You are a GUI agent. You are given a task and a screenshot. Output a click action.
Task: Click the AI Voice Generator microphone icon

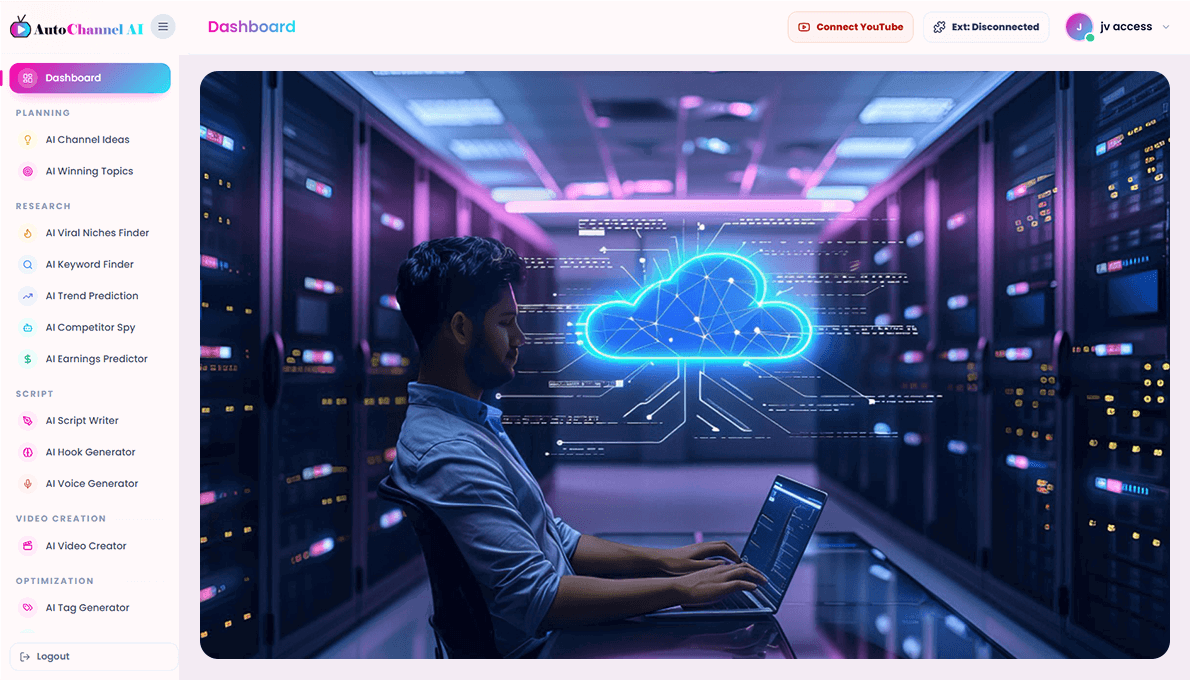click(28, 483)
